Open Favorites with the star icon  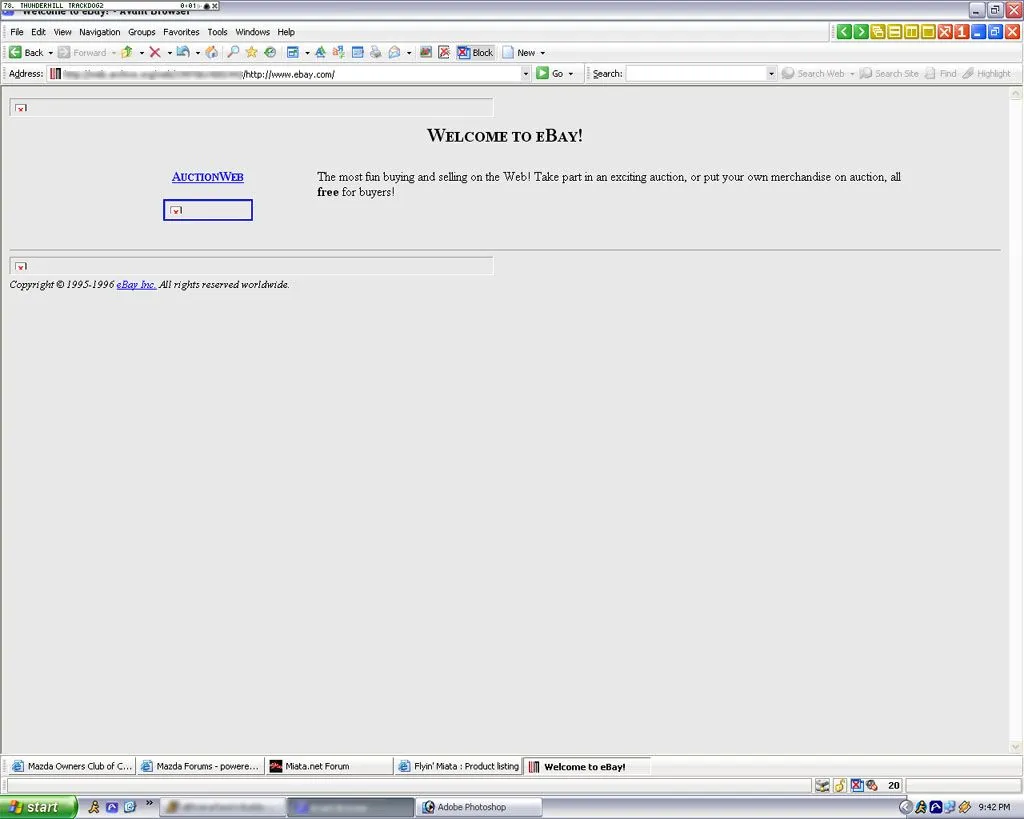[x=251, y=52]
